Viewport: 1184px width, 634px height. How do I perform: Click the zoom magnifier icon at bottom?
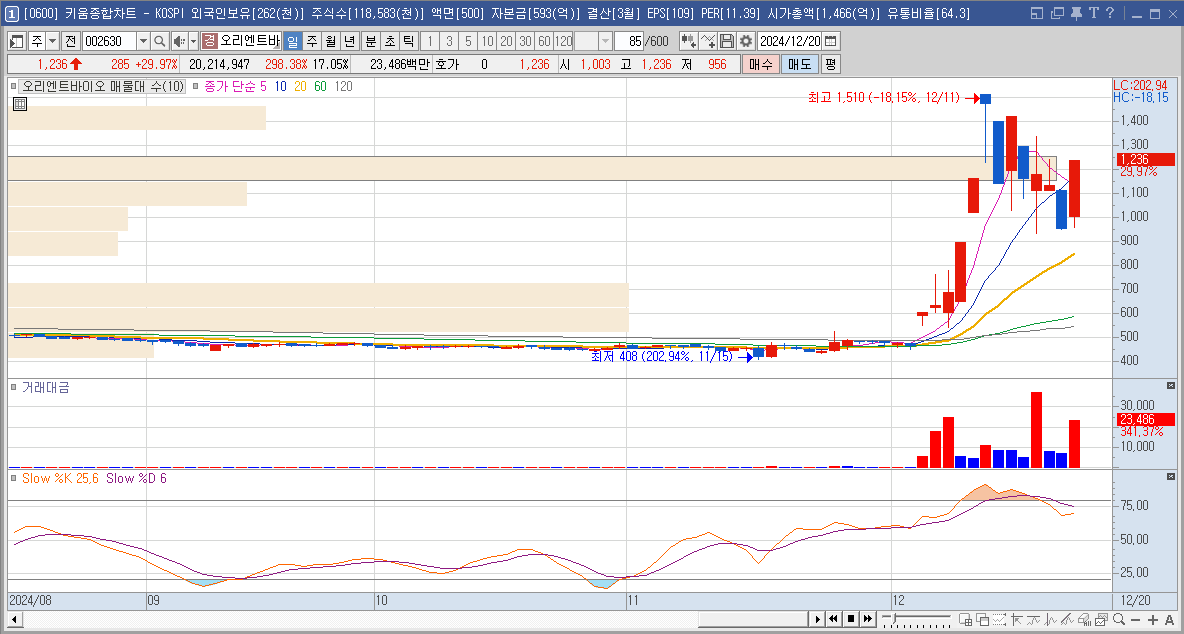(1118, 620)
